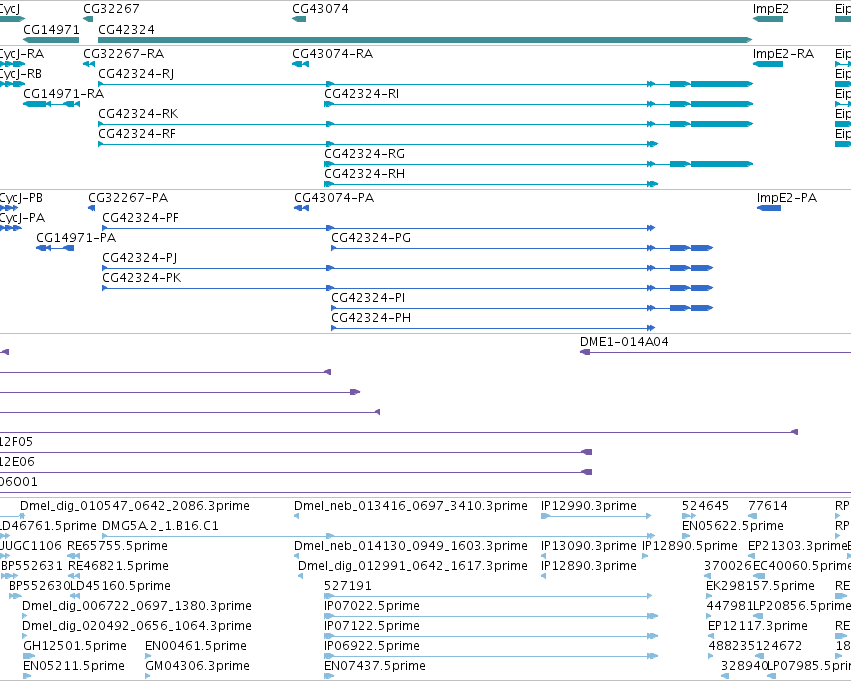Image resolution: width=851 pixels, height=681 pixels.
Task: Click Dmel_dig_020492_0656_1064.3prime EST label
Action: [x=137, y=627]
